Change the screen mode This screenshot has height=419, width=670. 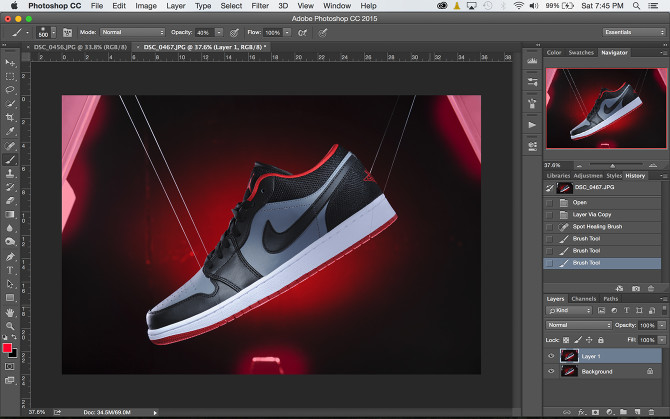point(9,380)
